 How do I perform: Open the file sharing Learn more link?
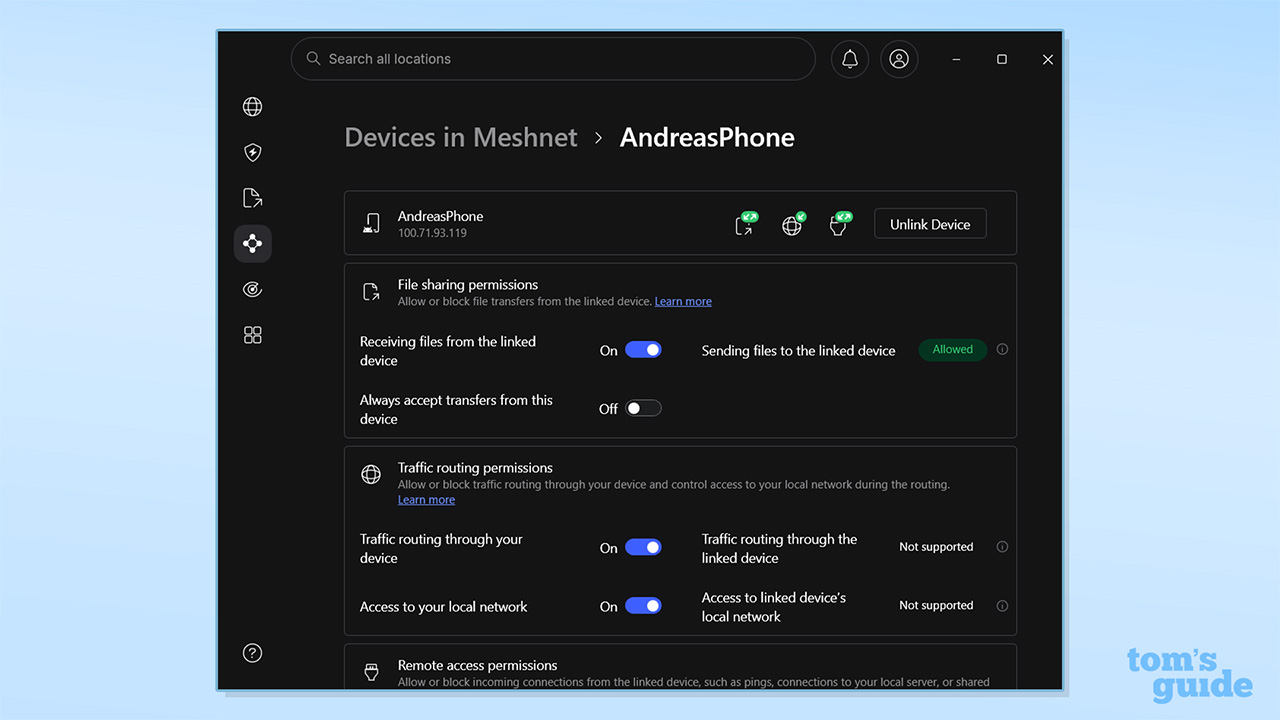coord(683,301)
